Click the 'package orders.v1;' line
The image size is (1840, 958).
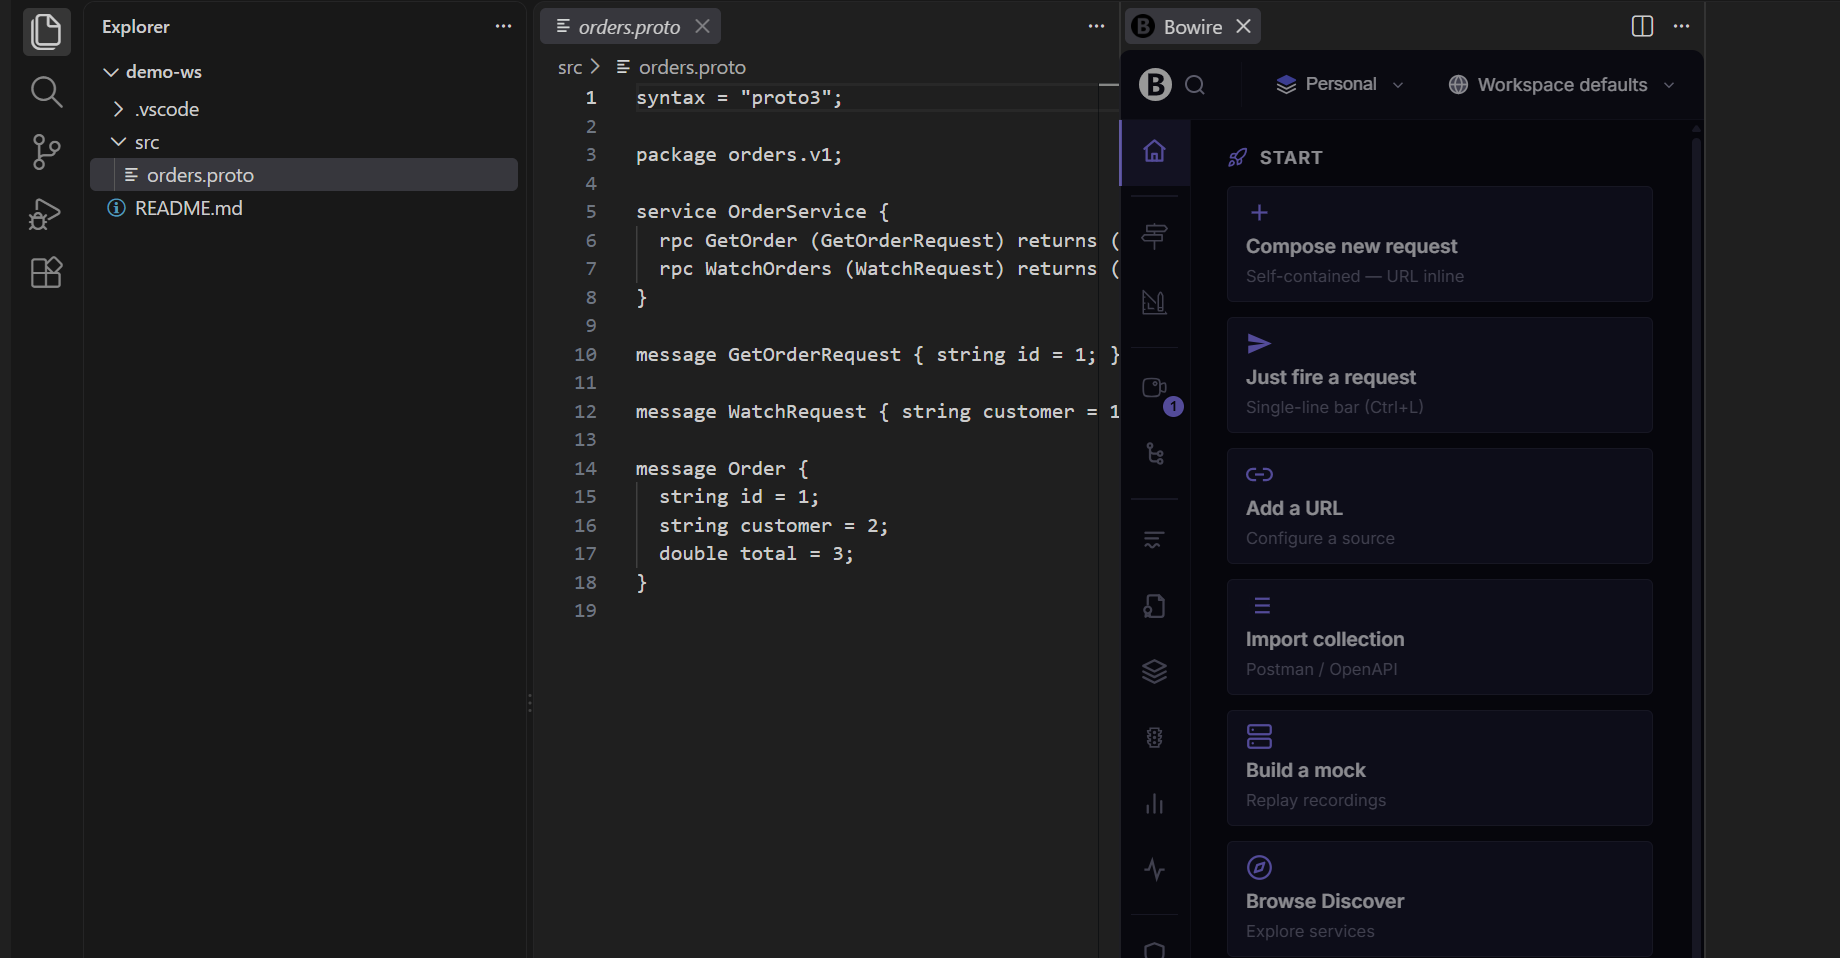point(739,155)
